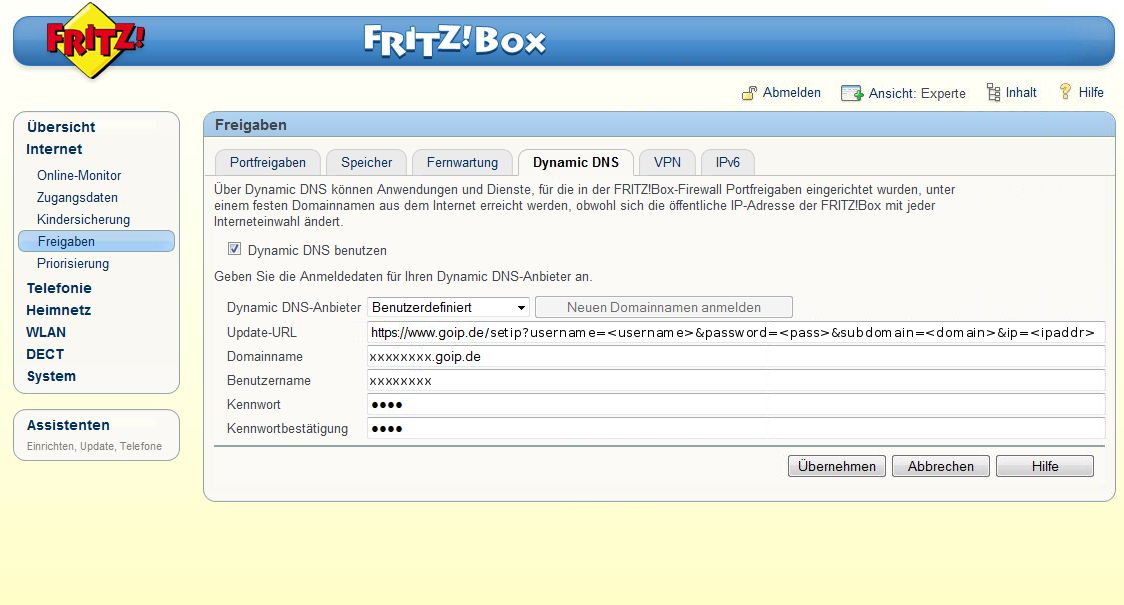Open the WLAN menu section
The height and width of the screenshot is (605, 1124).
click(x=46, y=332)
